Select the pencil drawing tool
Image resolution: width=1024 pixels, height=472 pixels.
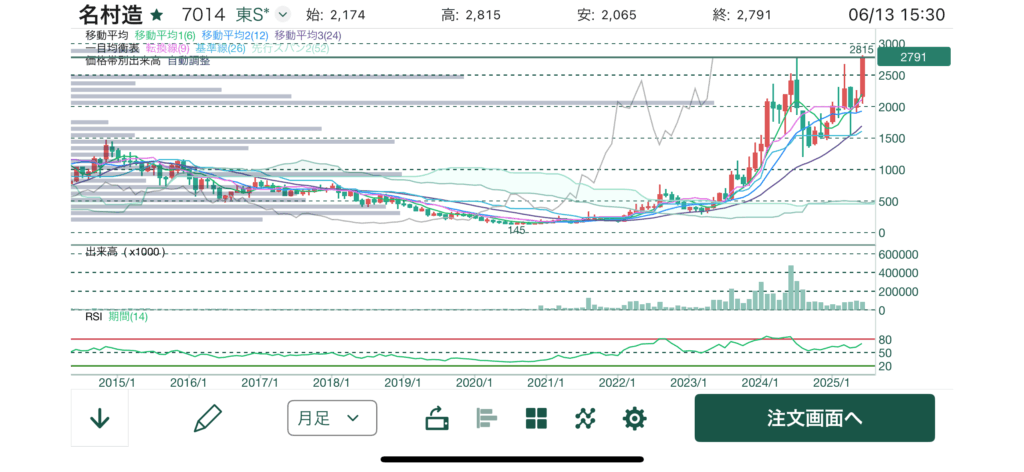pyautogui.click(x=208, y=418)
